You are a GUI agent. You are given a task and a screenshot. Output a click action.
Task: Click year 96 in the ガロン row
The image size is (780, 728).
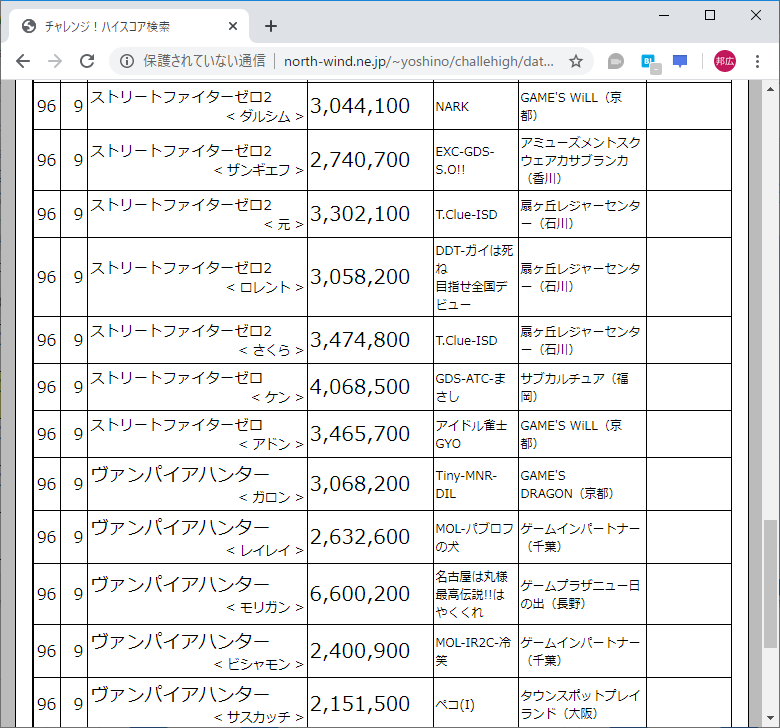[x=47, y=484]
